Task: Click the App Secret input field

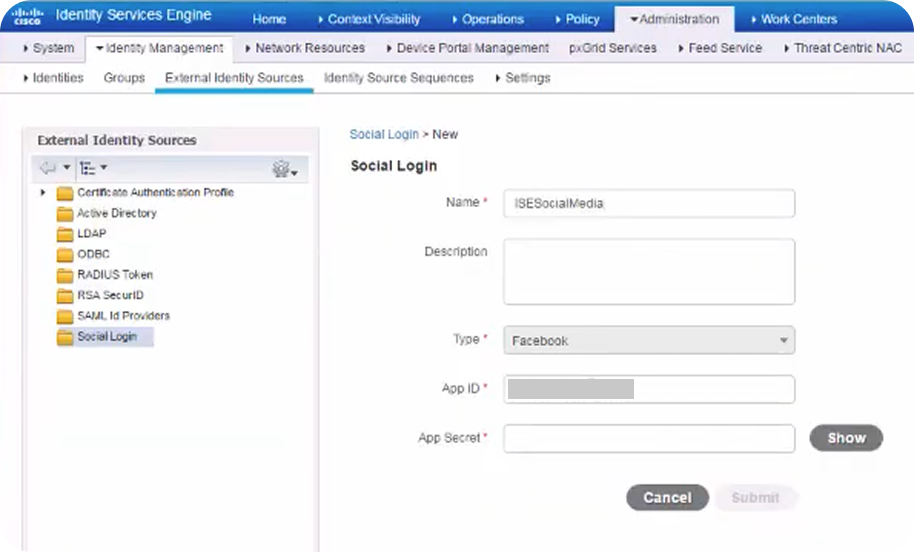Action: tap(649, 438)
